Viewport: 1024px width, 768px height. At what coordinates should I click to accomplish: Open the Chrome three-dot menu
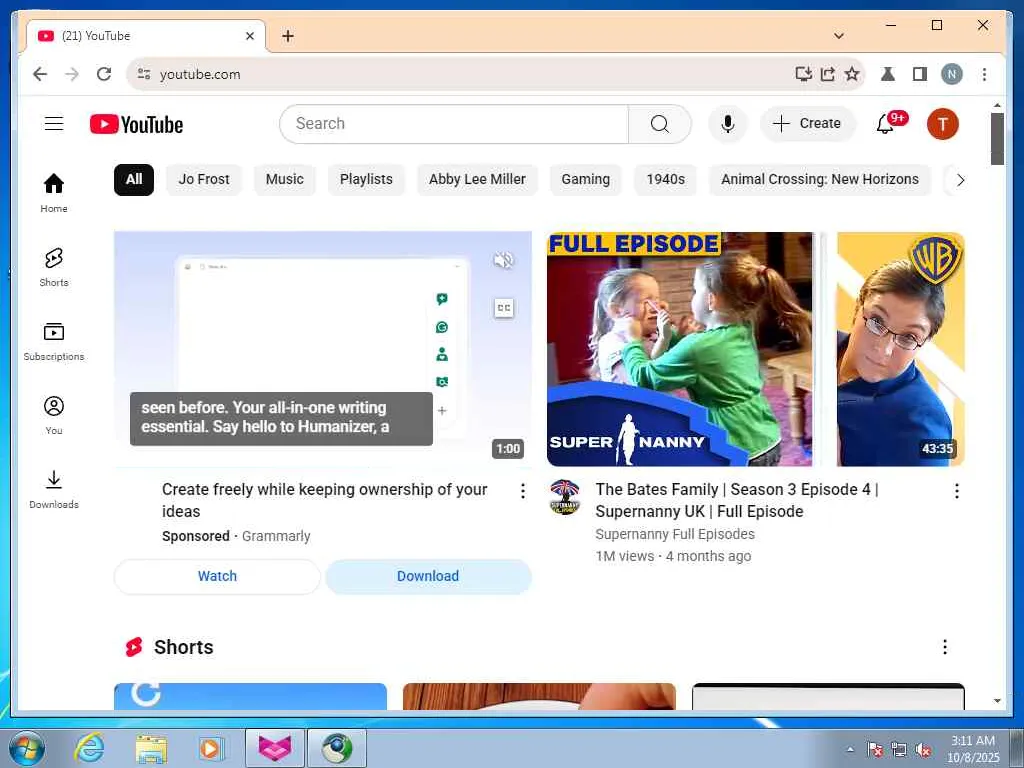pyautogui.click(x=984, y=74)
